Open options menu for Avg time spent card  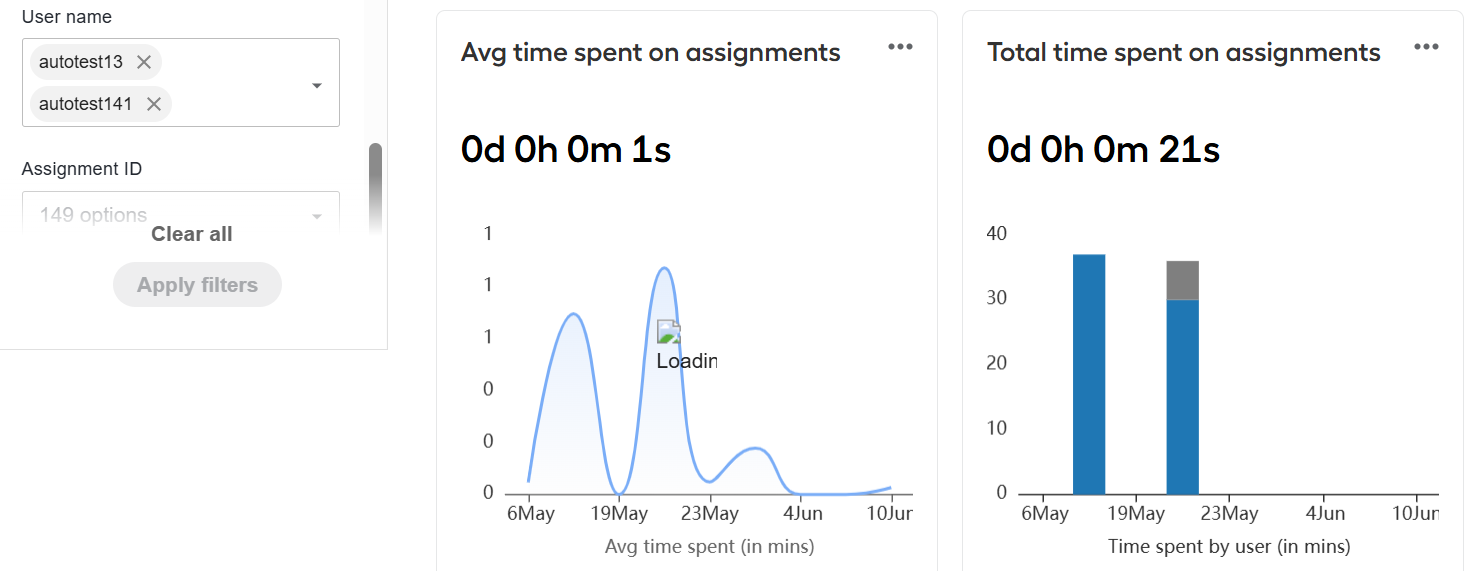coord(900,47)
